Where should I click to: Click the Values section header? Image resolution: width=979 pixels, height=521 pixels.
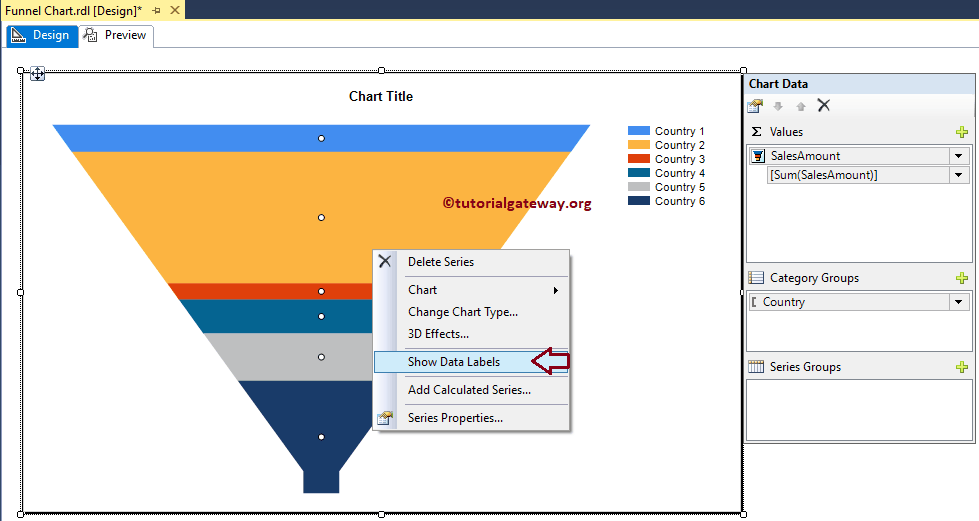(786, 132)
